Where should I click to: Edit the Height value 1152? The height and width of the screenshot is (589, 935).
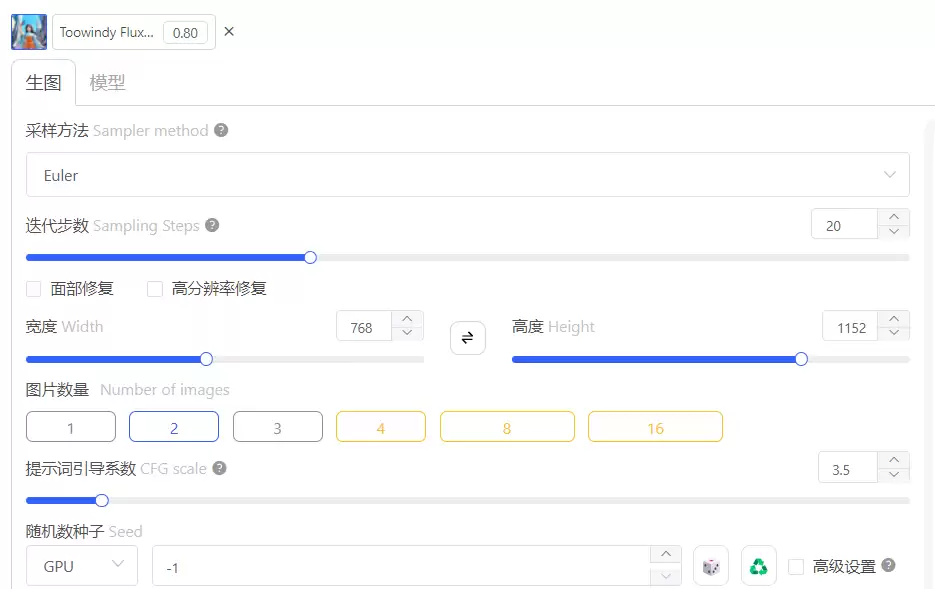850,327
